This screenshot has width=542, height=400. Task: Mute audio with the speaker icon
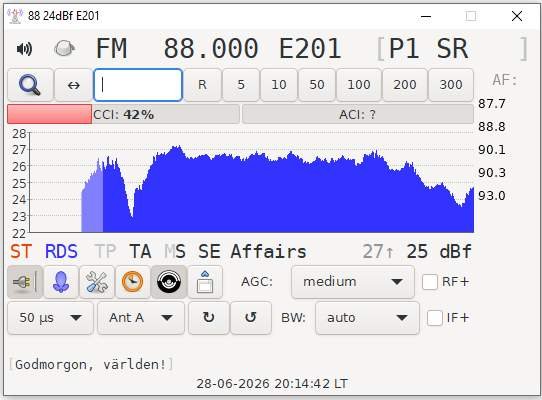(24, 49)
